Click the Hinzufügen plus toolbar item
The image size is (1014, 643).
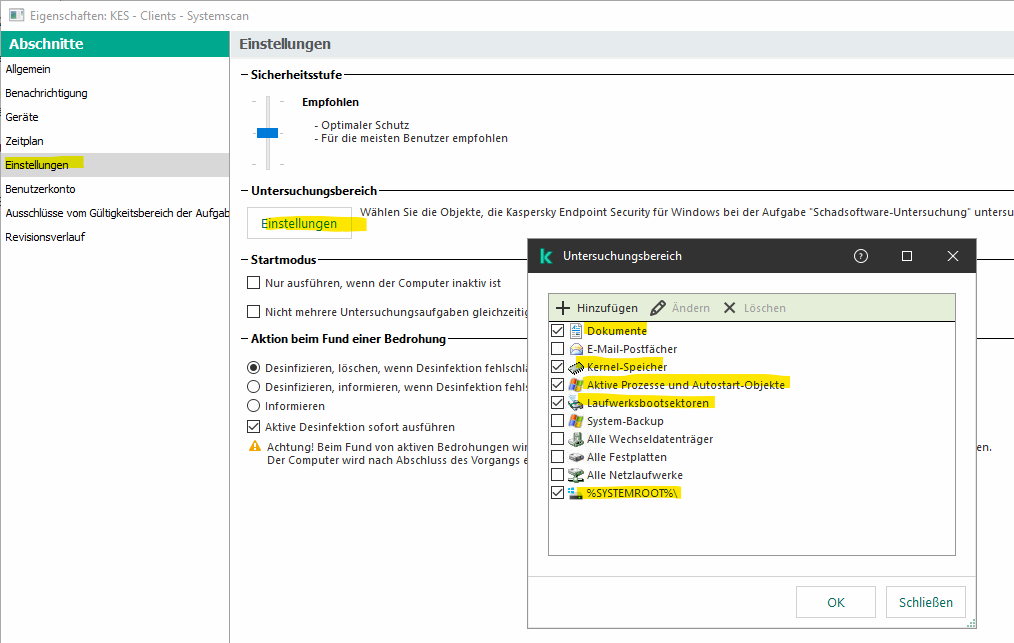[x=596, y=308]
